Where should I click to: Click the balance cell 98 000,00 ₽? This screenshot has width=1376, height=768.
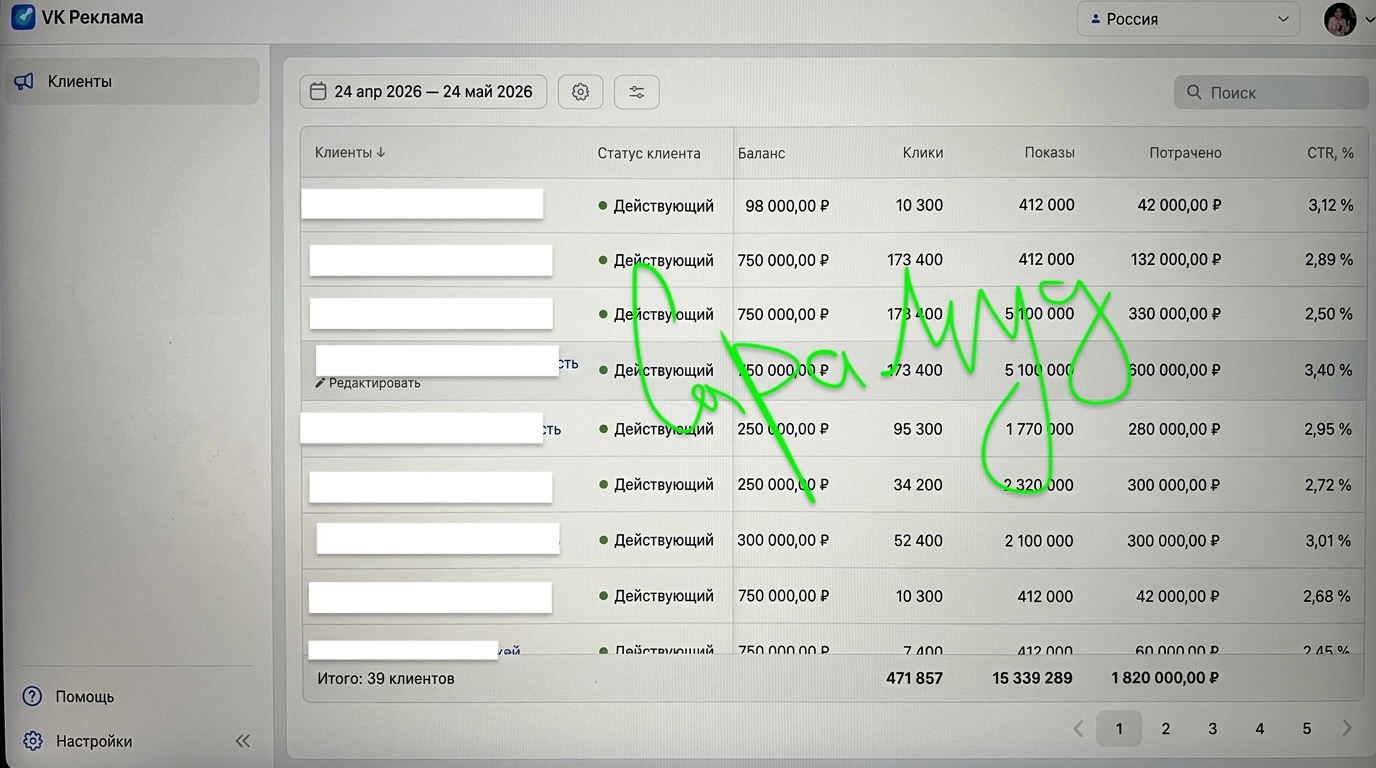coord(787,205)
